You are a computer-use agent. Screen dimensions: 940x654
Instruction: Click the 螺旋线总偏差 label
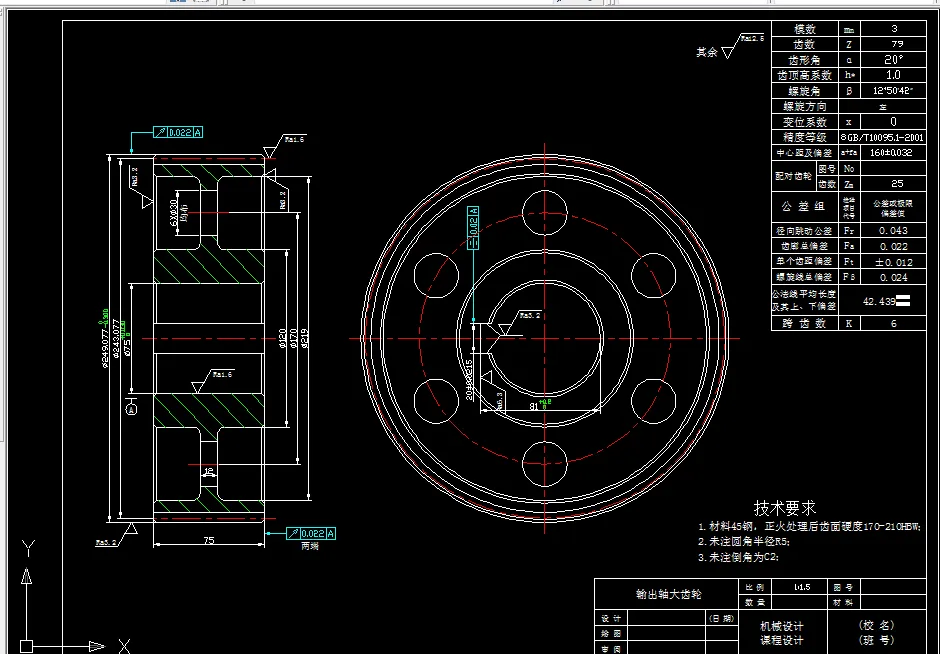pyautogui.click(x=804, y=278)
